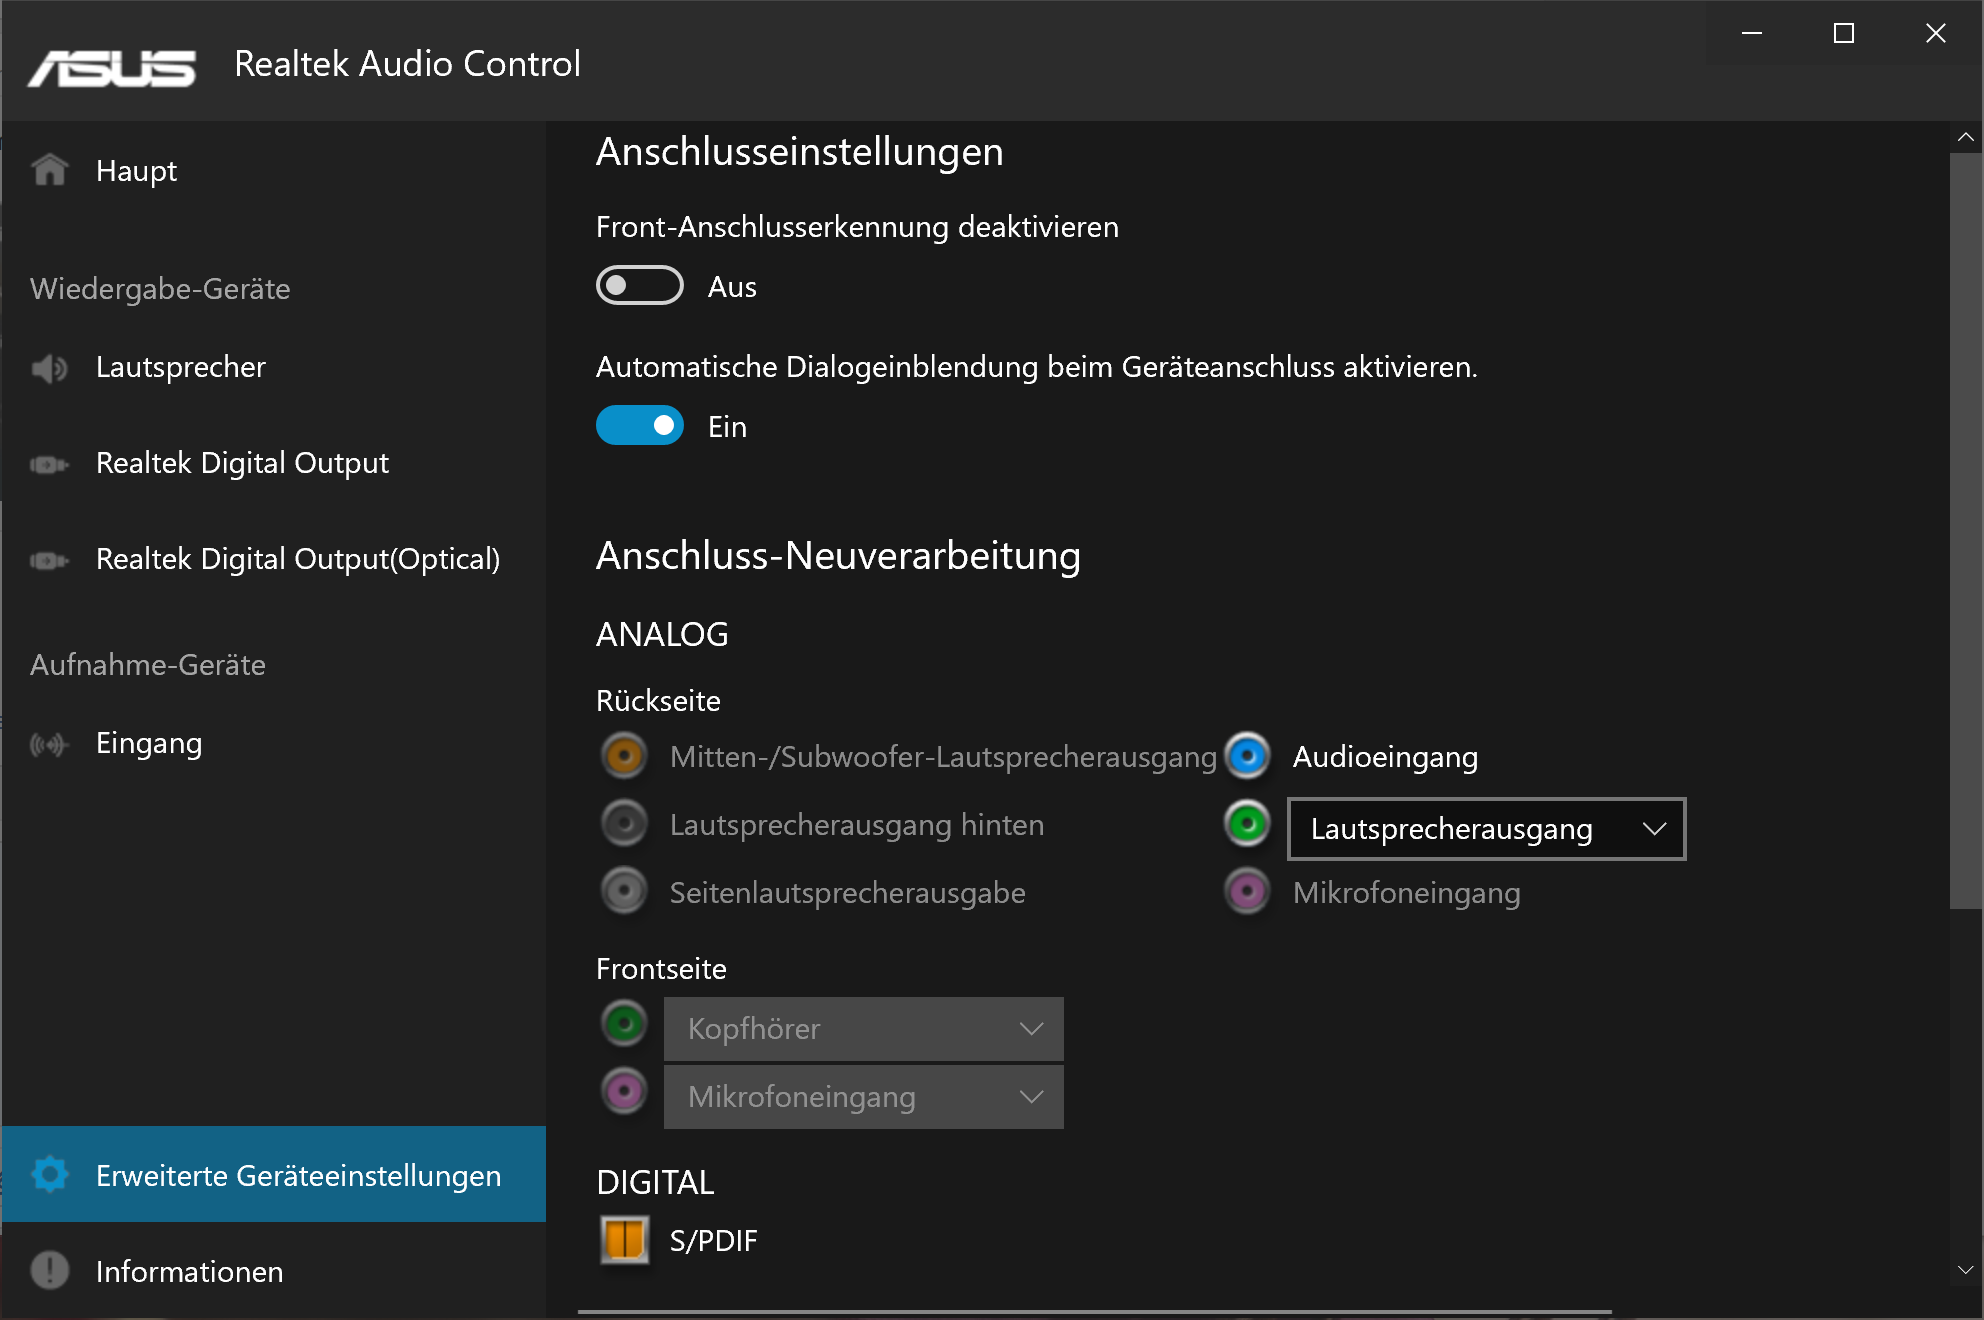This screenshot has height=1320, width=1984.
Task: Expand the front Kopfhörer dropdown
Action: pyautogui.click(x=863, y=1029)
